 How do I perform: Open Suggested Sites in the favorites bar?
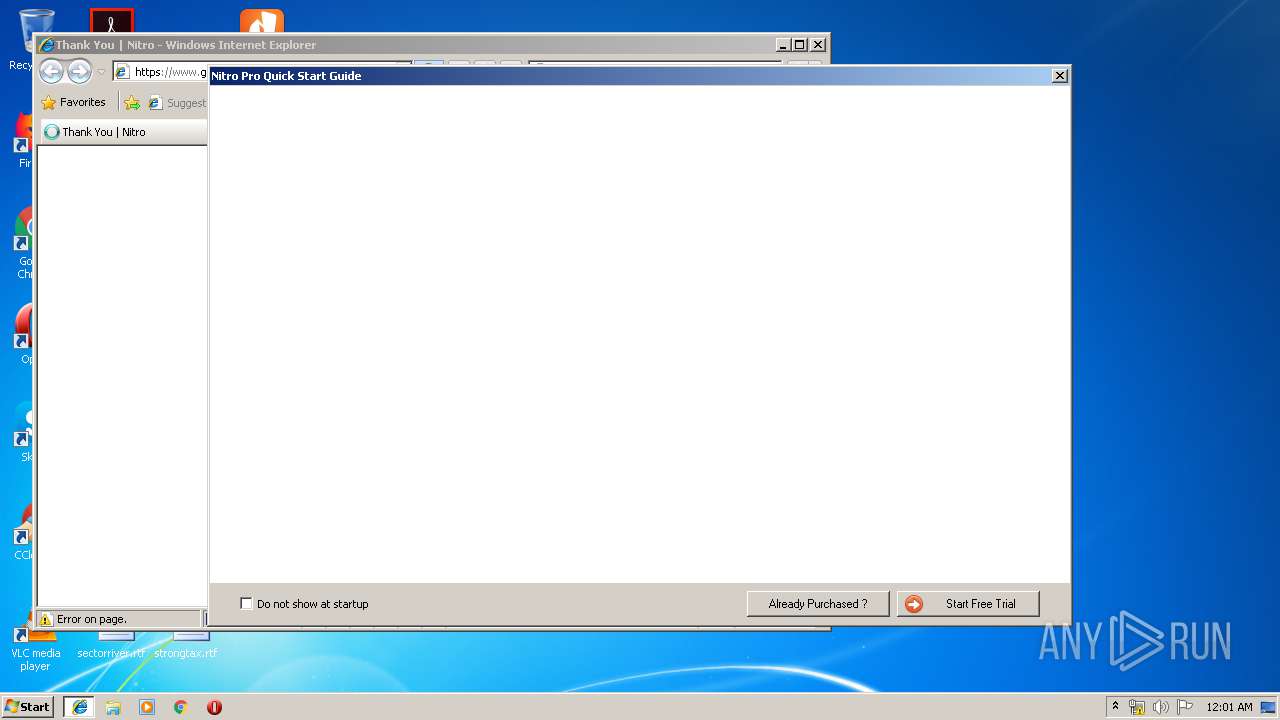(x=177, y=102)
